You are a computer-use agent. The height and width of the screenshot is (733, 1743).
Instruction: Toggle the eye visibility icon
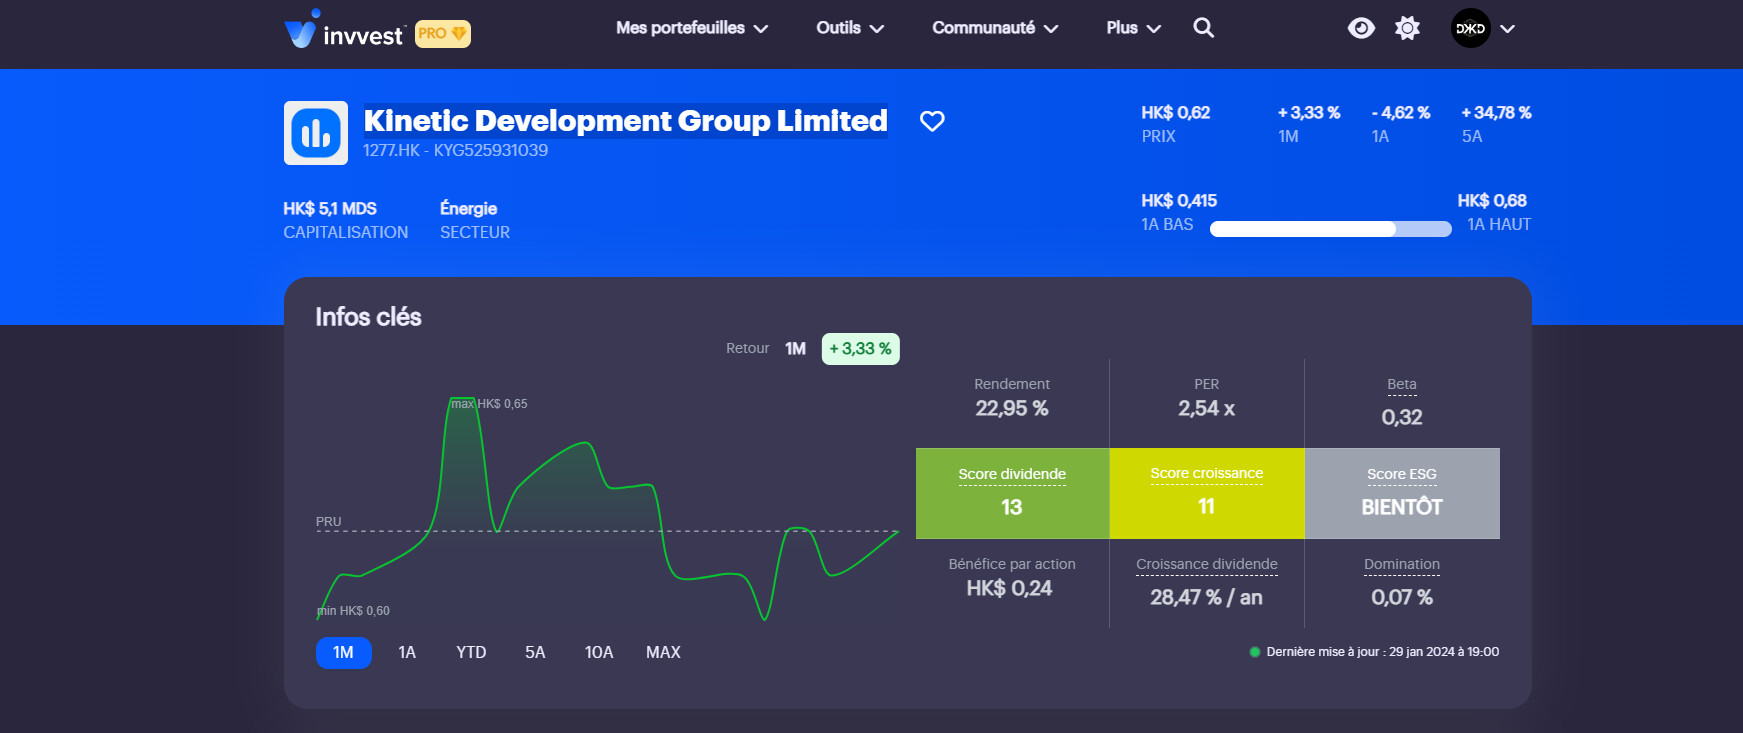[1361, 28]
